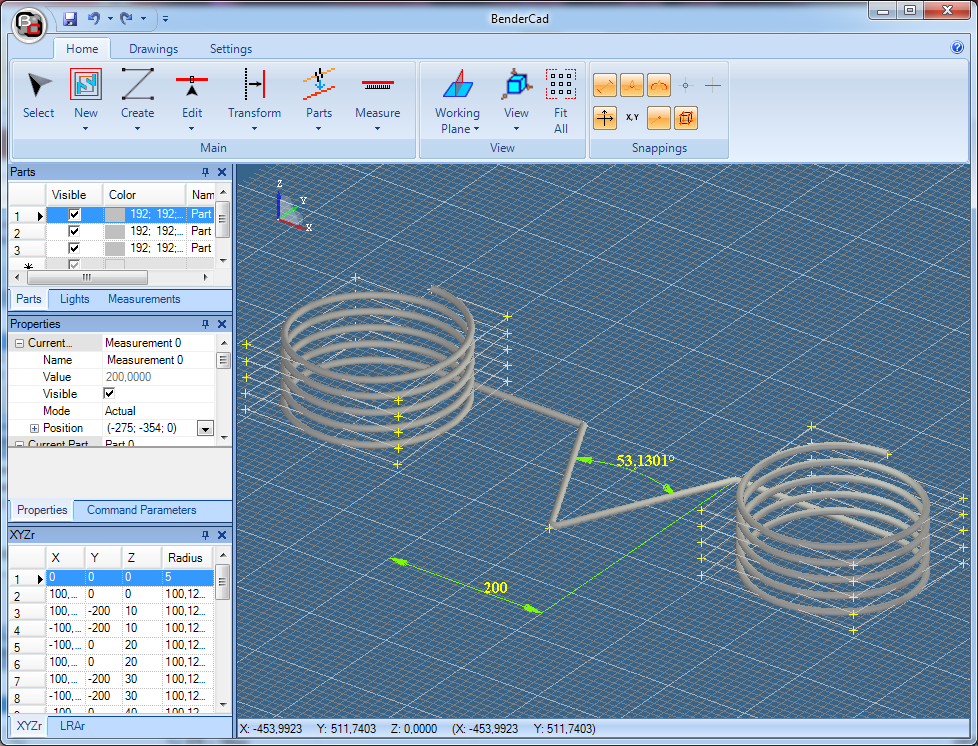Click the Name field 'Measurement 0'
Viewport: 978px width, 746px height.
pos(158,360)
